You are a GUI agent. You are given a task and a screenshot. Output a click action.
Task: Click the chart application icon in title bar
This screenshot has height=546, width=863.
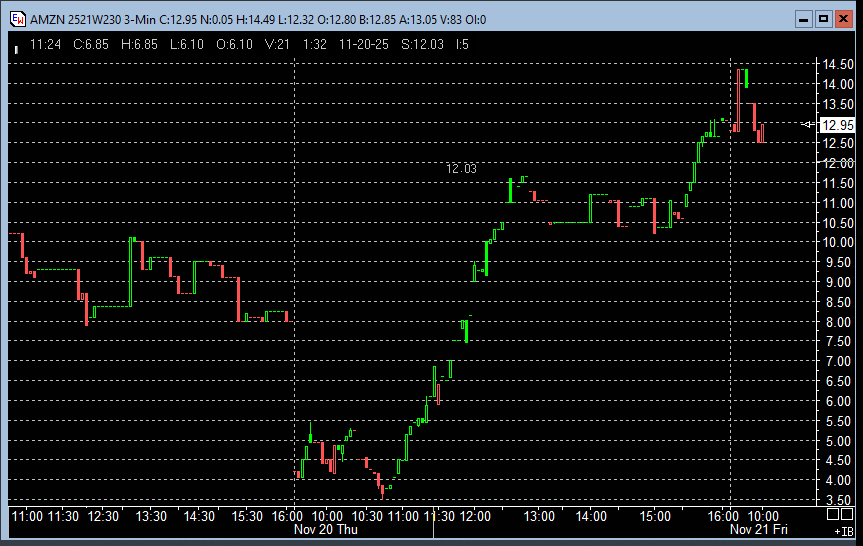pos(17,18)
